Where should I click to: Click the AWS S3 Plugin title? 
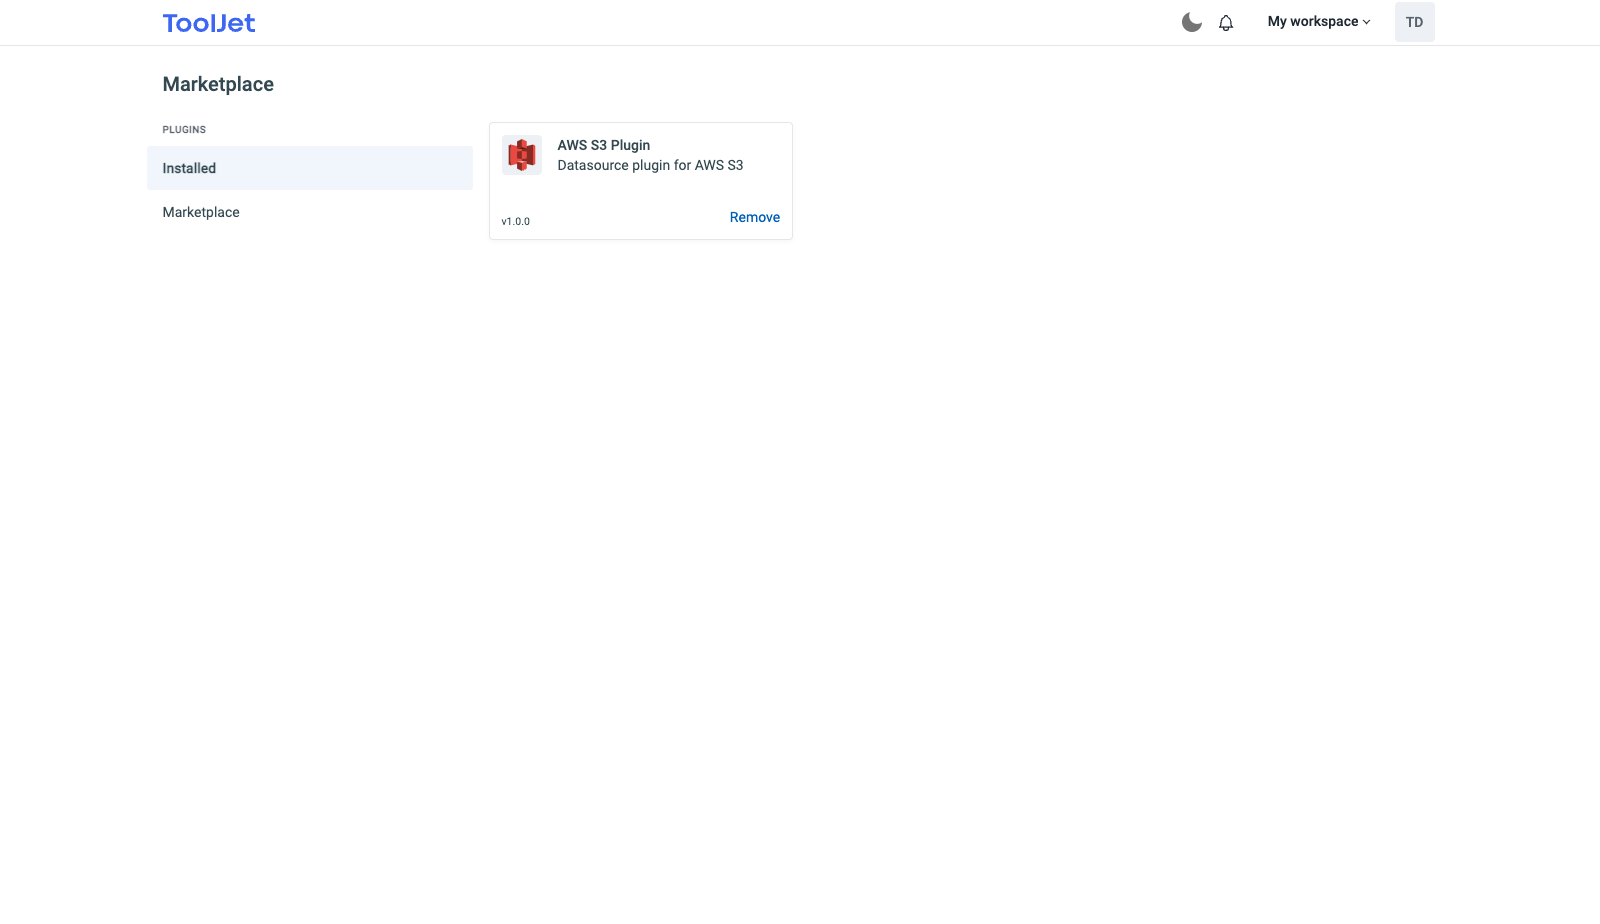click(603, 145)
